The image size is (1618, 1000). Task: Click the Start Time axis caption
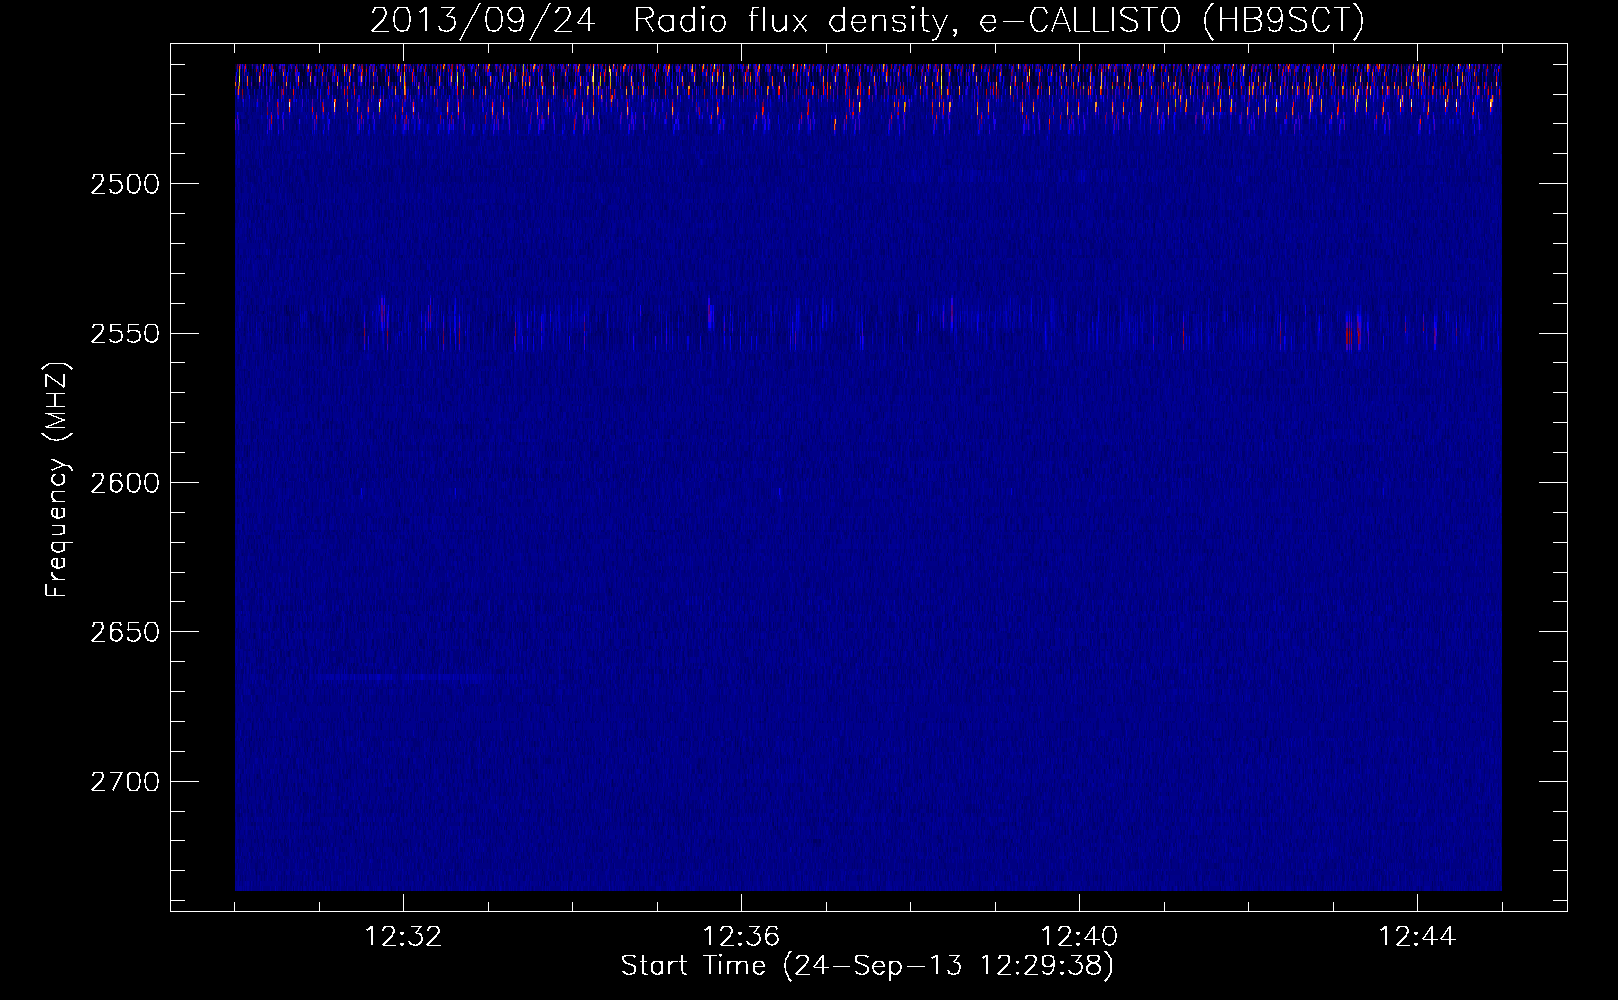[x=867, y=966]
